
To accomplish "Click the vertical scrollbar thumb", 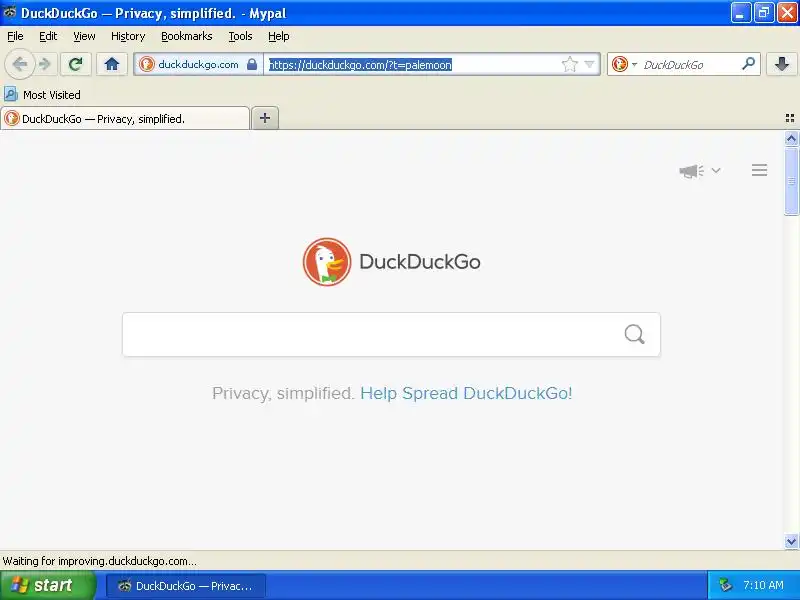I will tap(791, 182).
